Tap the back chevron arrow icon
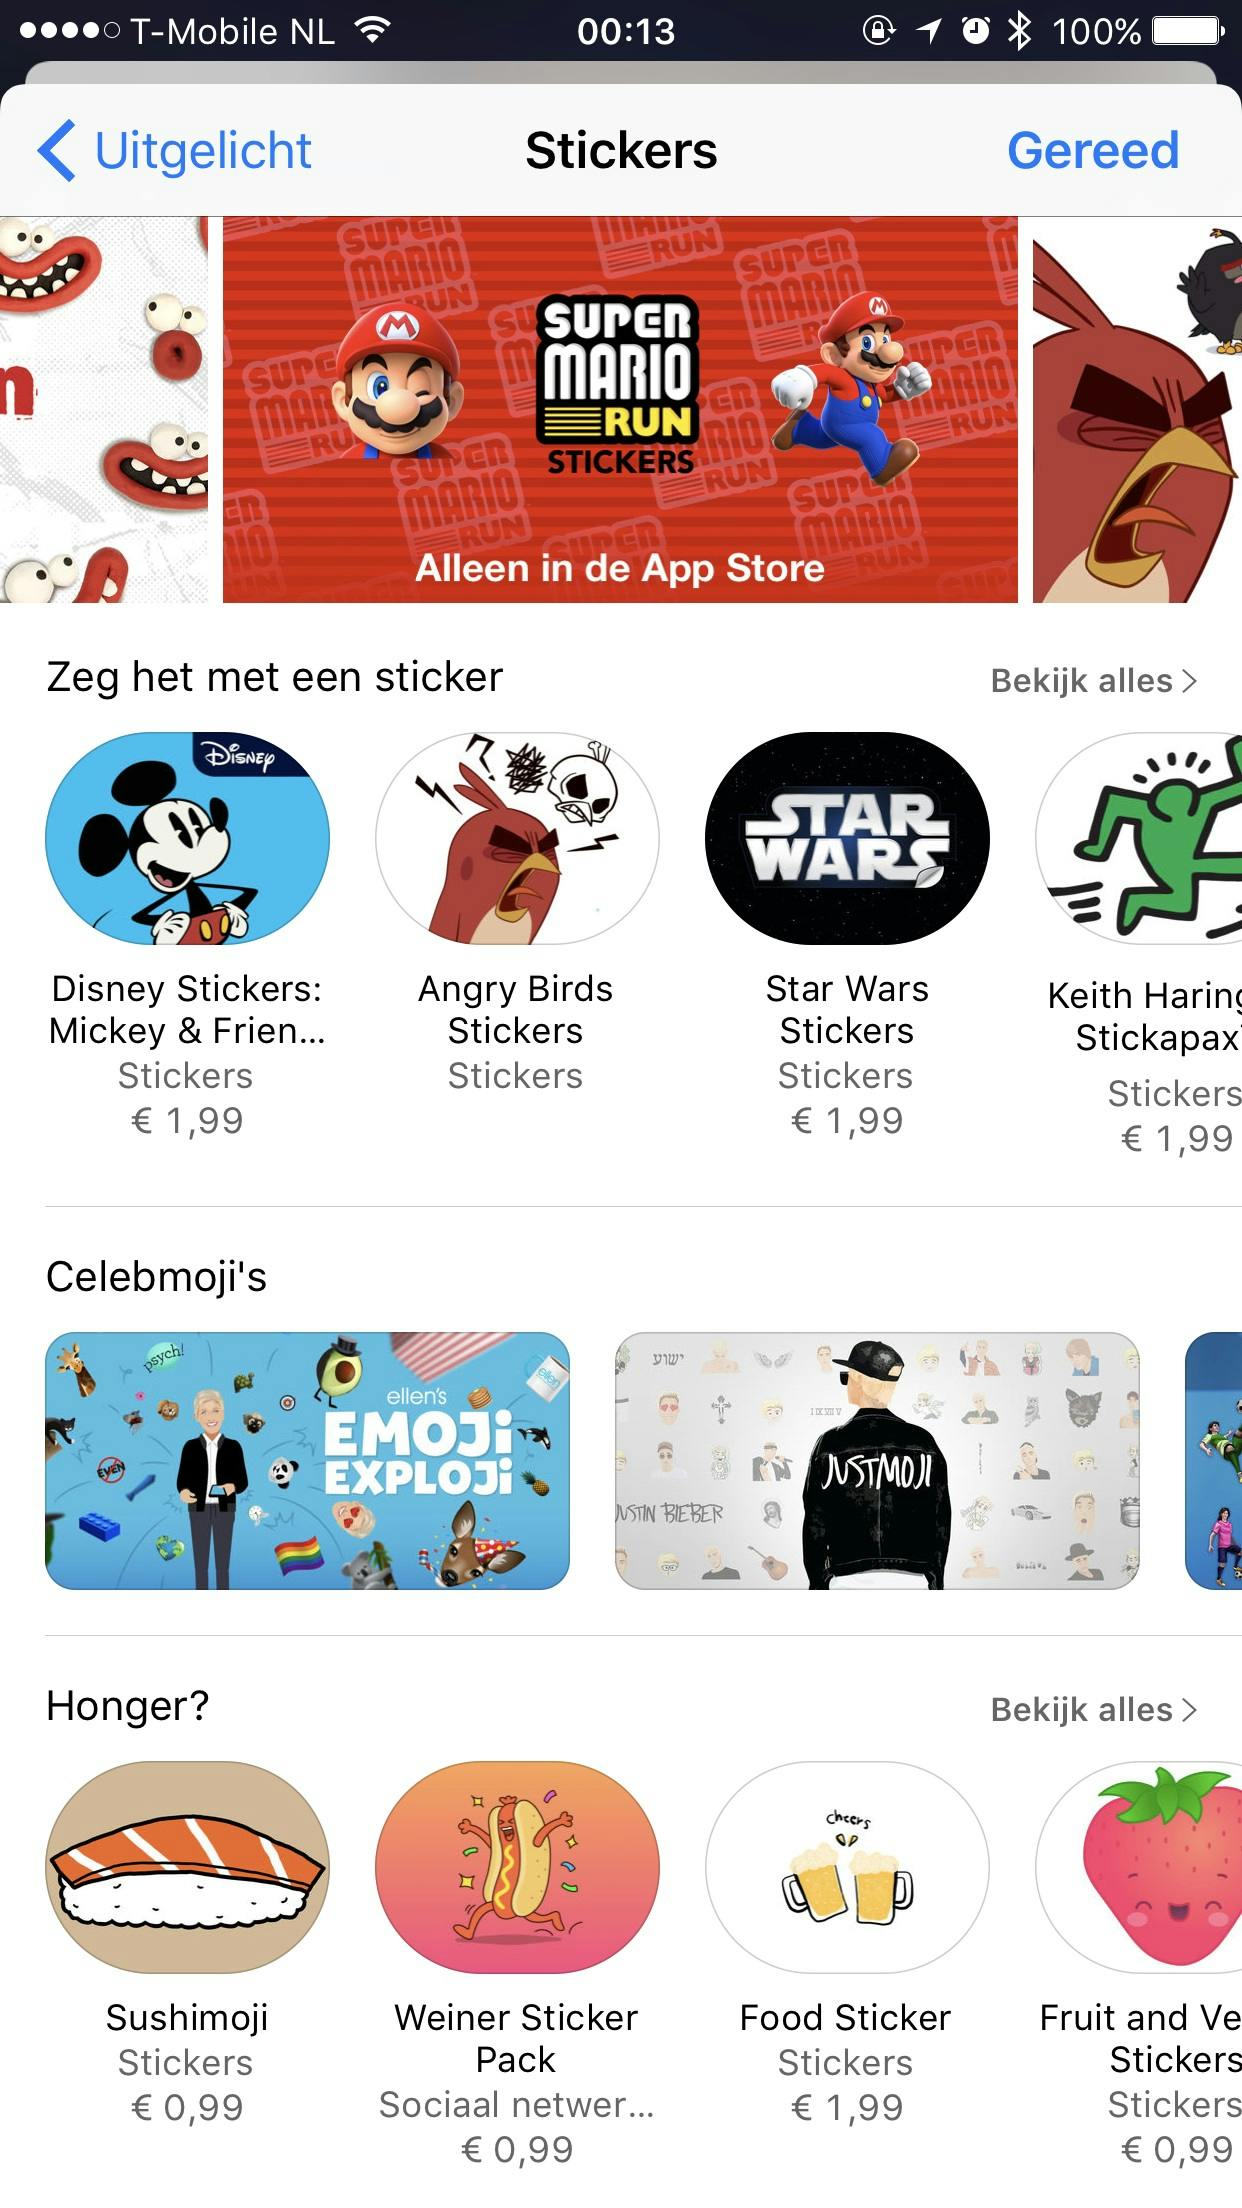Screen dimensions: 1242x2208 (x=57, y=151)
